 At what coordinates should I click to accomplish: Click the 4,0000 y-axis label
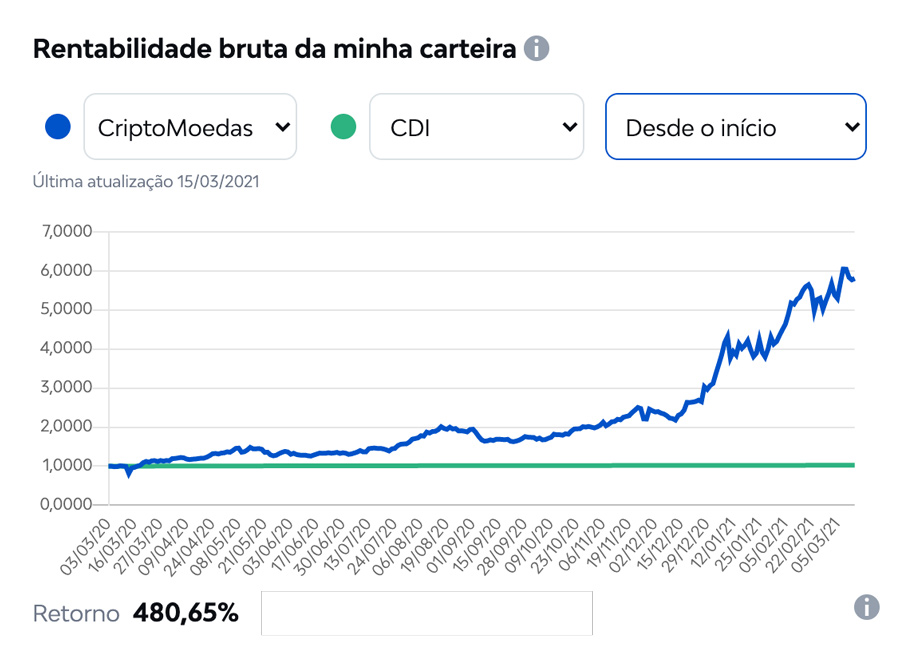[x=68, y=349]
